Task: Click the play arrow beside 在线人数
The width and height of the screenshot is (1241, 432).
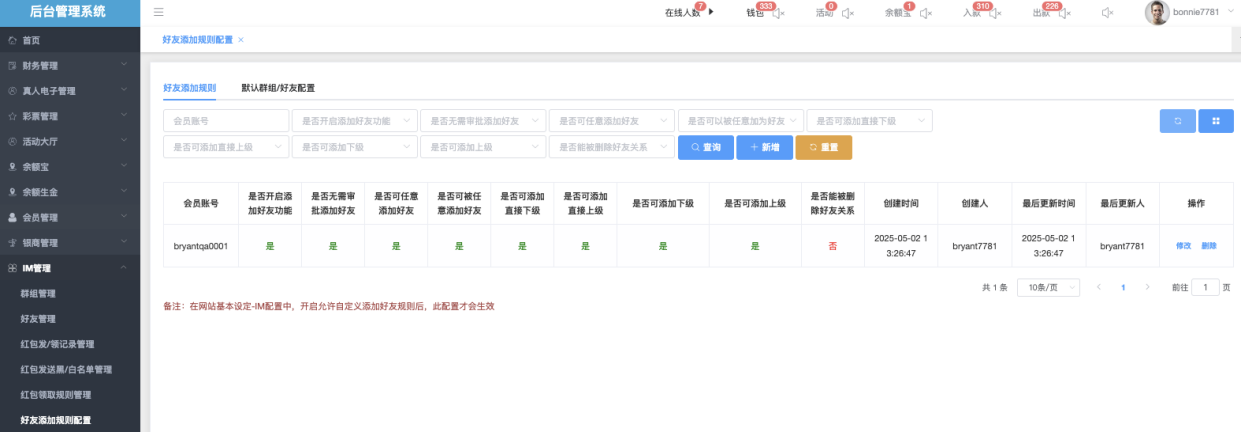Action: point(711,13)
